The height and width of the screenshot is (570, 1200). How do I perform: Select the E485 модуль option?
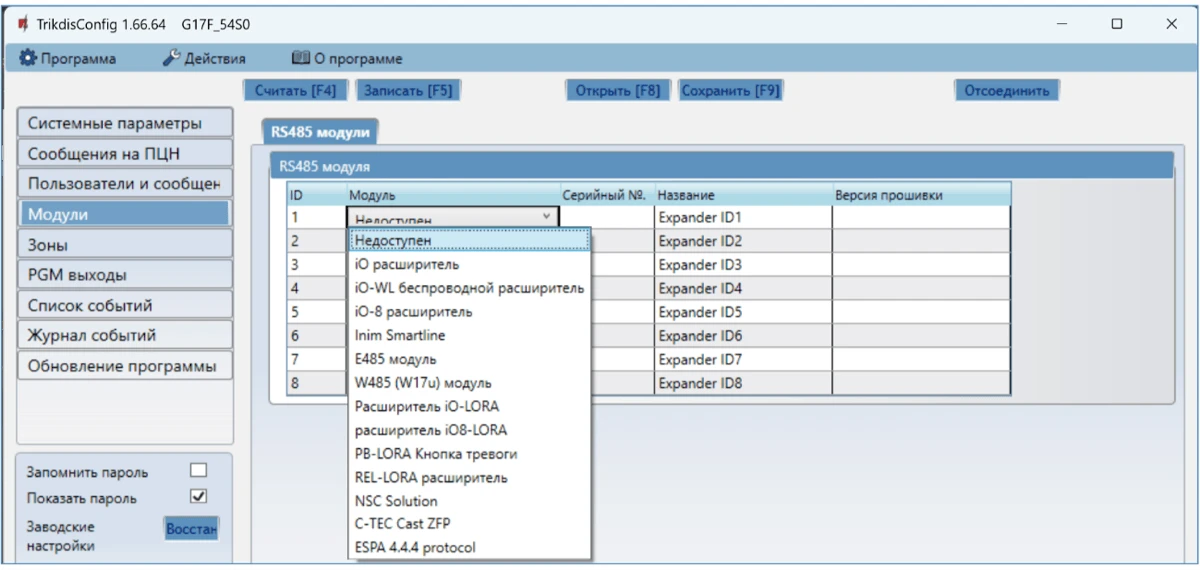395,359
